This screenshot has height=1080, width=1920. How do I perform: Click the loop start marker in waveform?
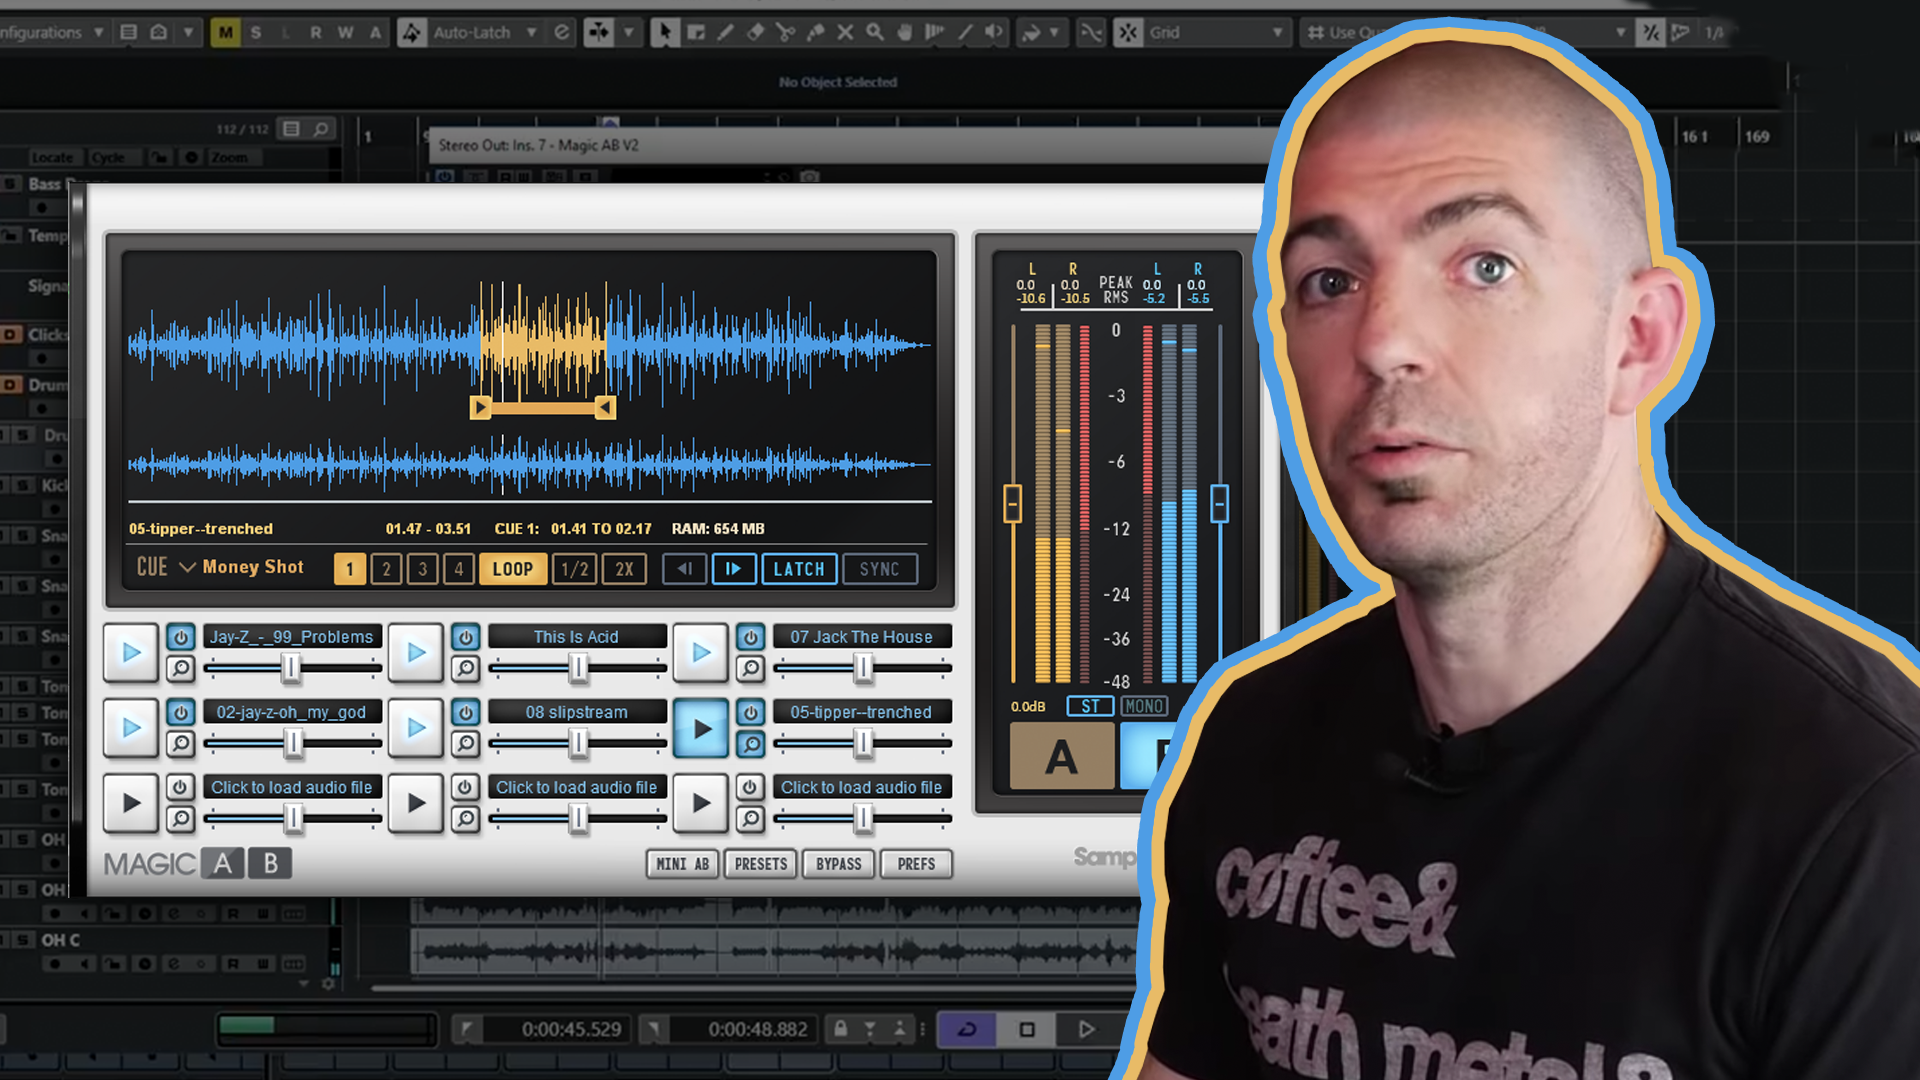click(x=480, y=407)
